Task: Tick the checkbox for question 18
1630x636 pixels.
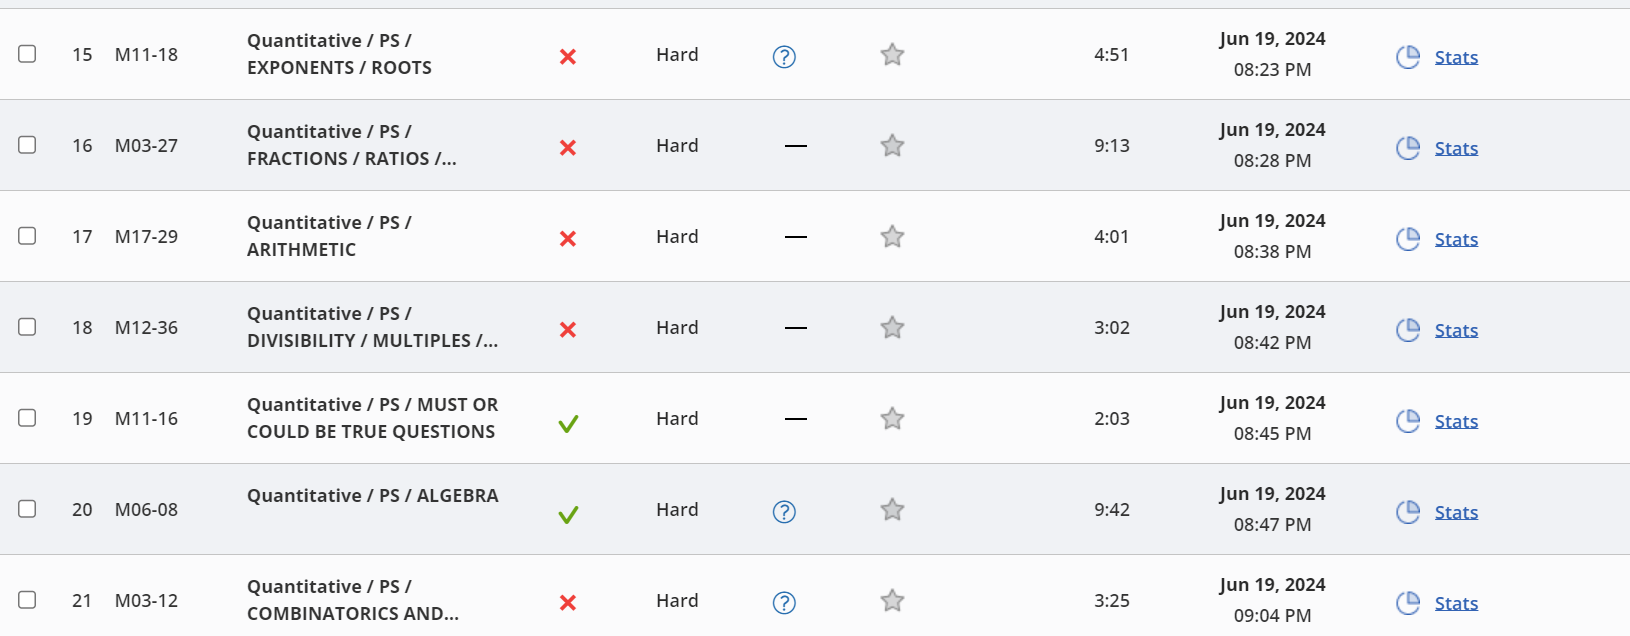Action: (x=27, y=327)
